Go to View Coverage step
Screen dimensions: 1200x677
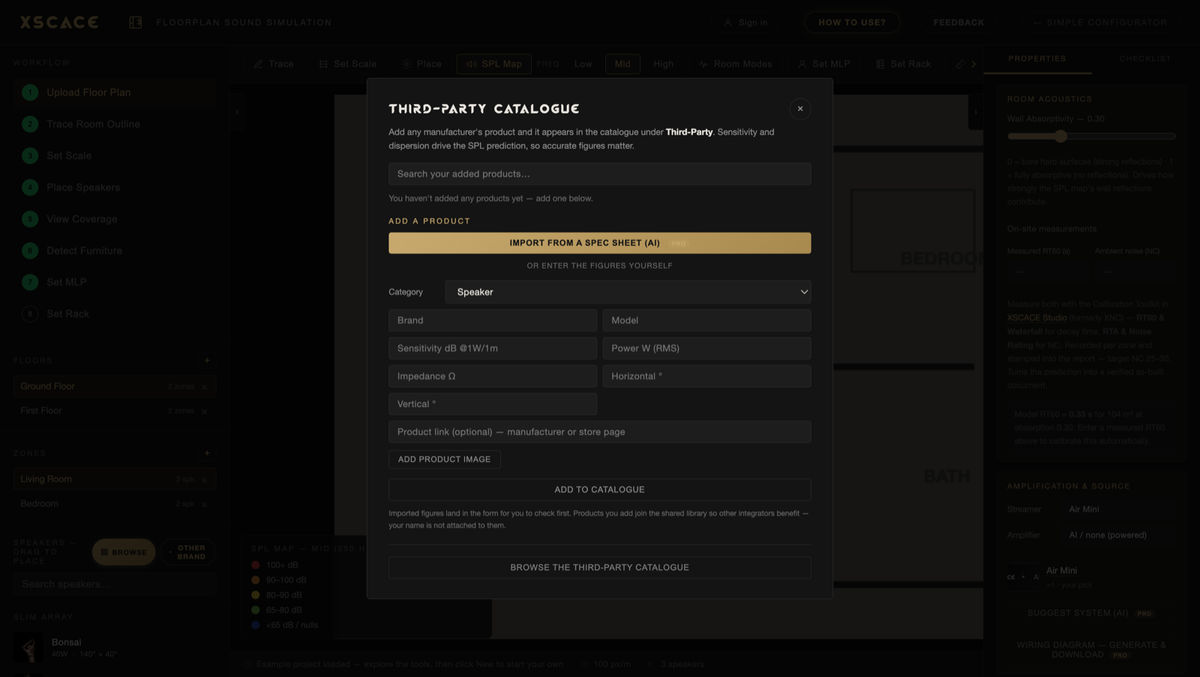click(x=114, y=219)
